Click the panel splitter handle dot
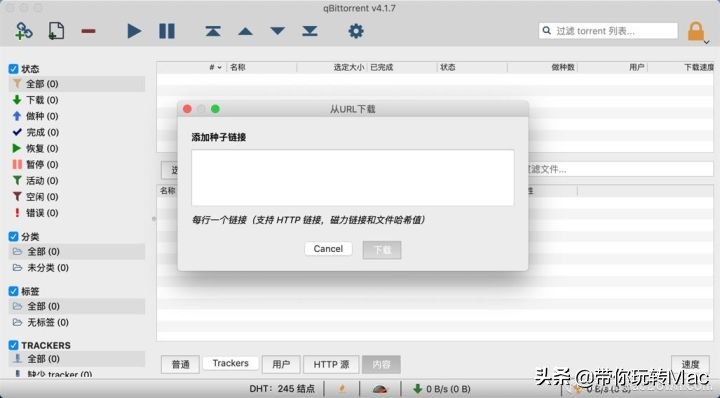Screen dimensions: 720x398 [x=154, y=219]
